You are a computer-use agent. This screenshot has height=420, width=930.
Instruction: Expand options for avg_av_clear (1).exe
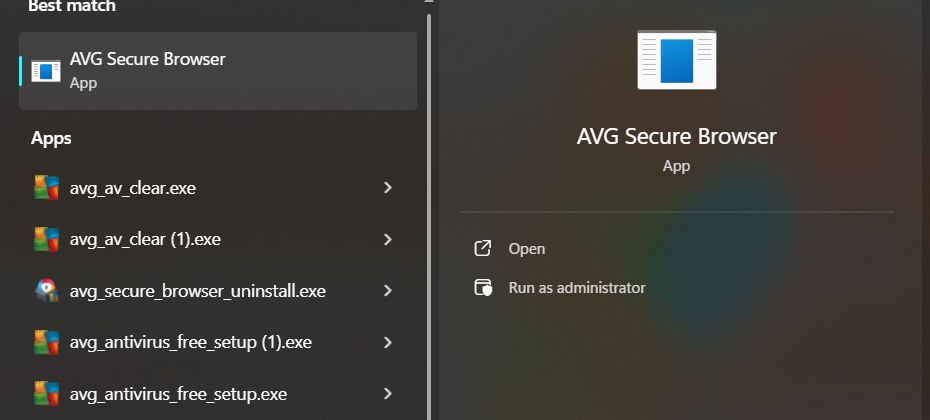[x=387, y=239]
